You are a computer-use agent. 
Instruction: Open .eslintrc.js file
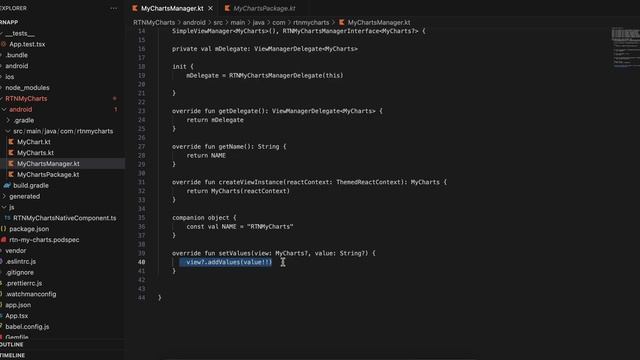pos(20,262)
